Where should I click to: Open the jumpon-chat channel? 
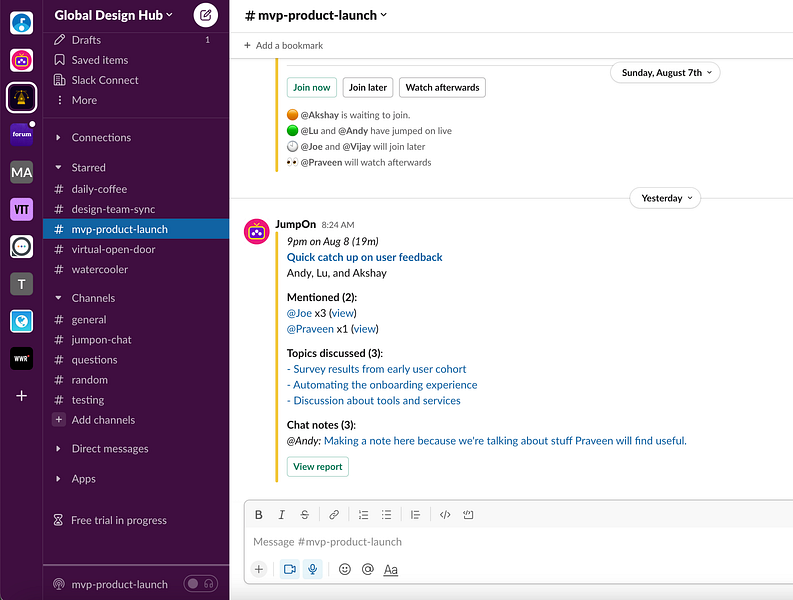(136, 339)
